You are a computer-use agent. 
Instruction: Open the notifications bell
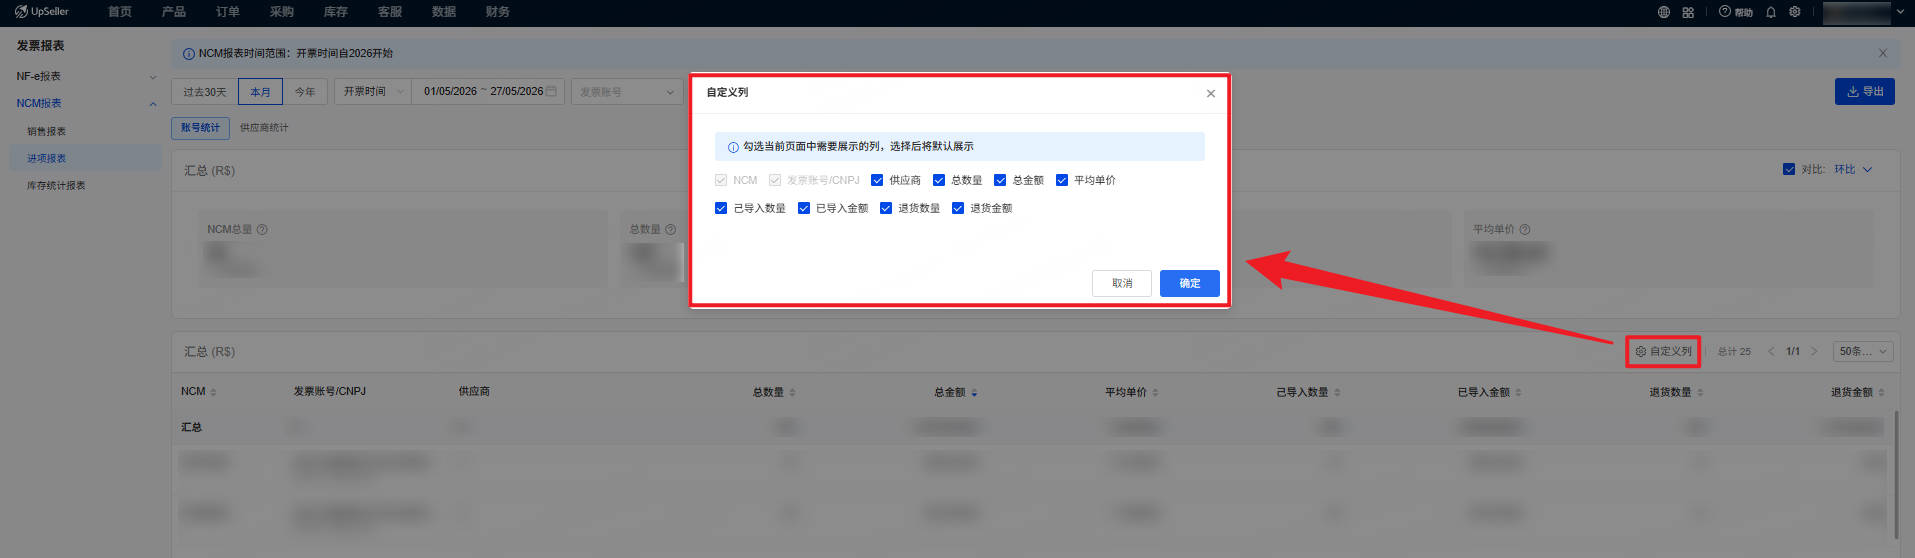[x=1771, y=12]
